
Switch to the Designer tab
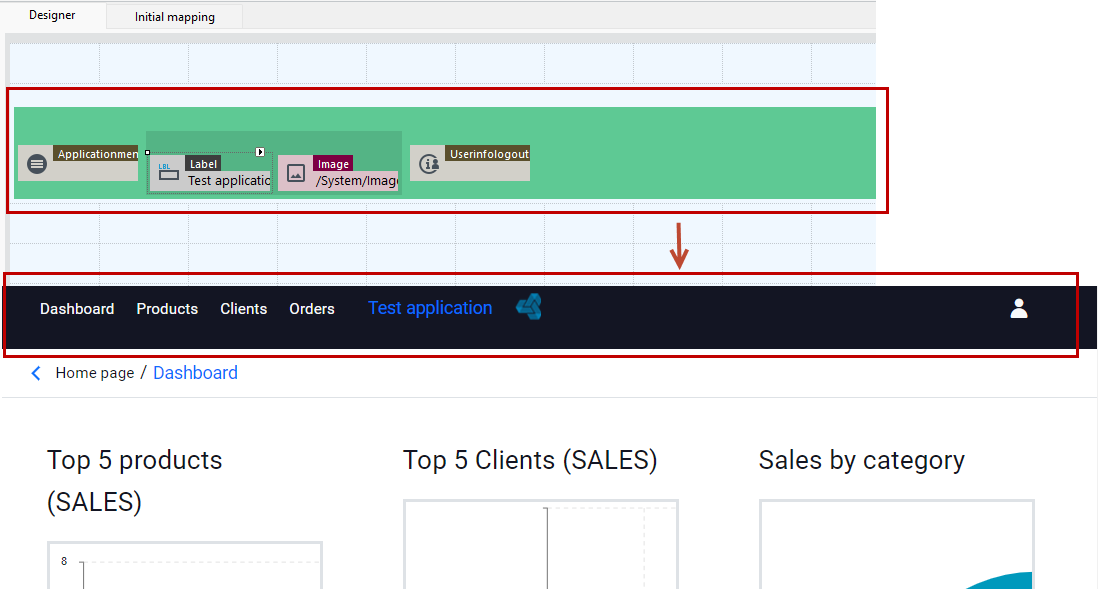pos(52,15)
